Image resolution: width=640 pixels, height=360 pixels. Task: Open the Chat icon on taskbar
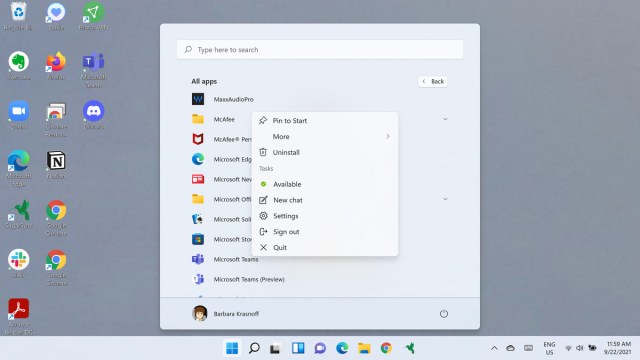click(x=320, y=348)
